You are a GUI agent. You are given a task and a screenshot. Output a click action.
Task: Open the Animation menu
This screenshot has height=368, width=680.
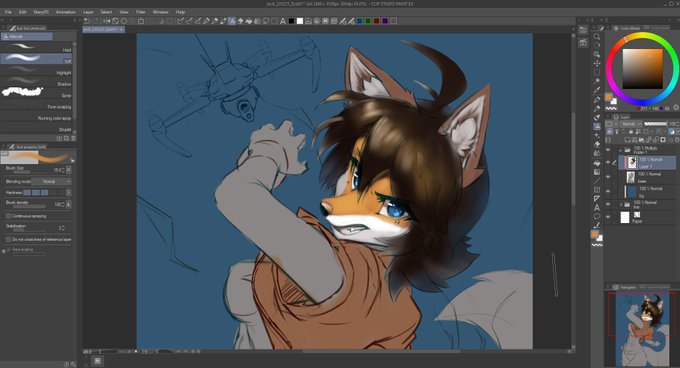(66, 12)
